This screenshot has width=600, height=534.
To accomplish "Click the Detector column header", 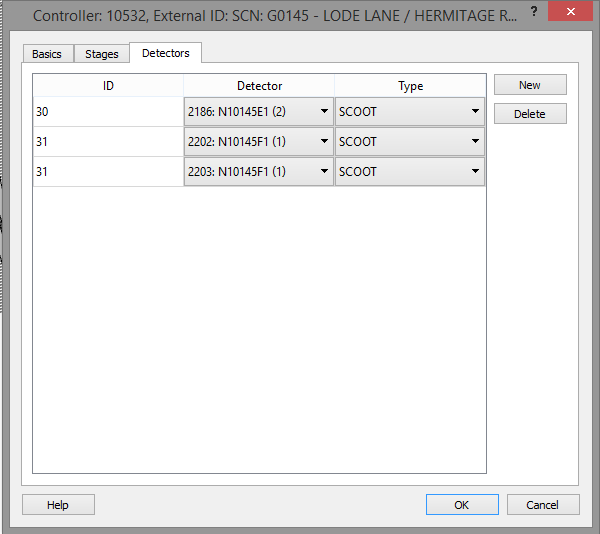I will point(259,86).
